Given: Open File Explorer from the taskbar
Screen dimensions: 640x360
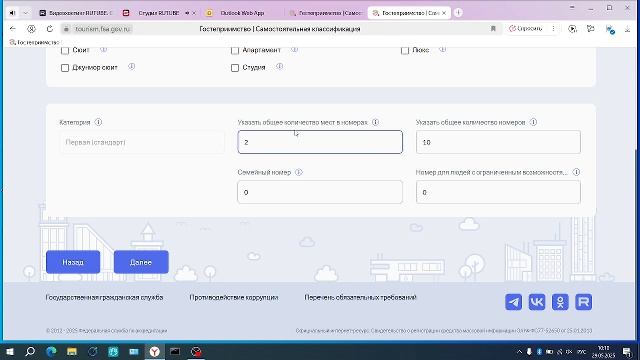Looking at the screenshot, I should pos(72,351).
